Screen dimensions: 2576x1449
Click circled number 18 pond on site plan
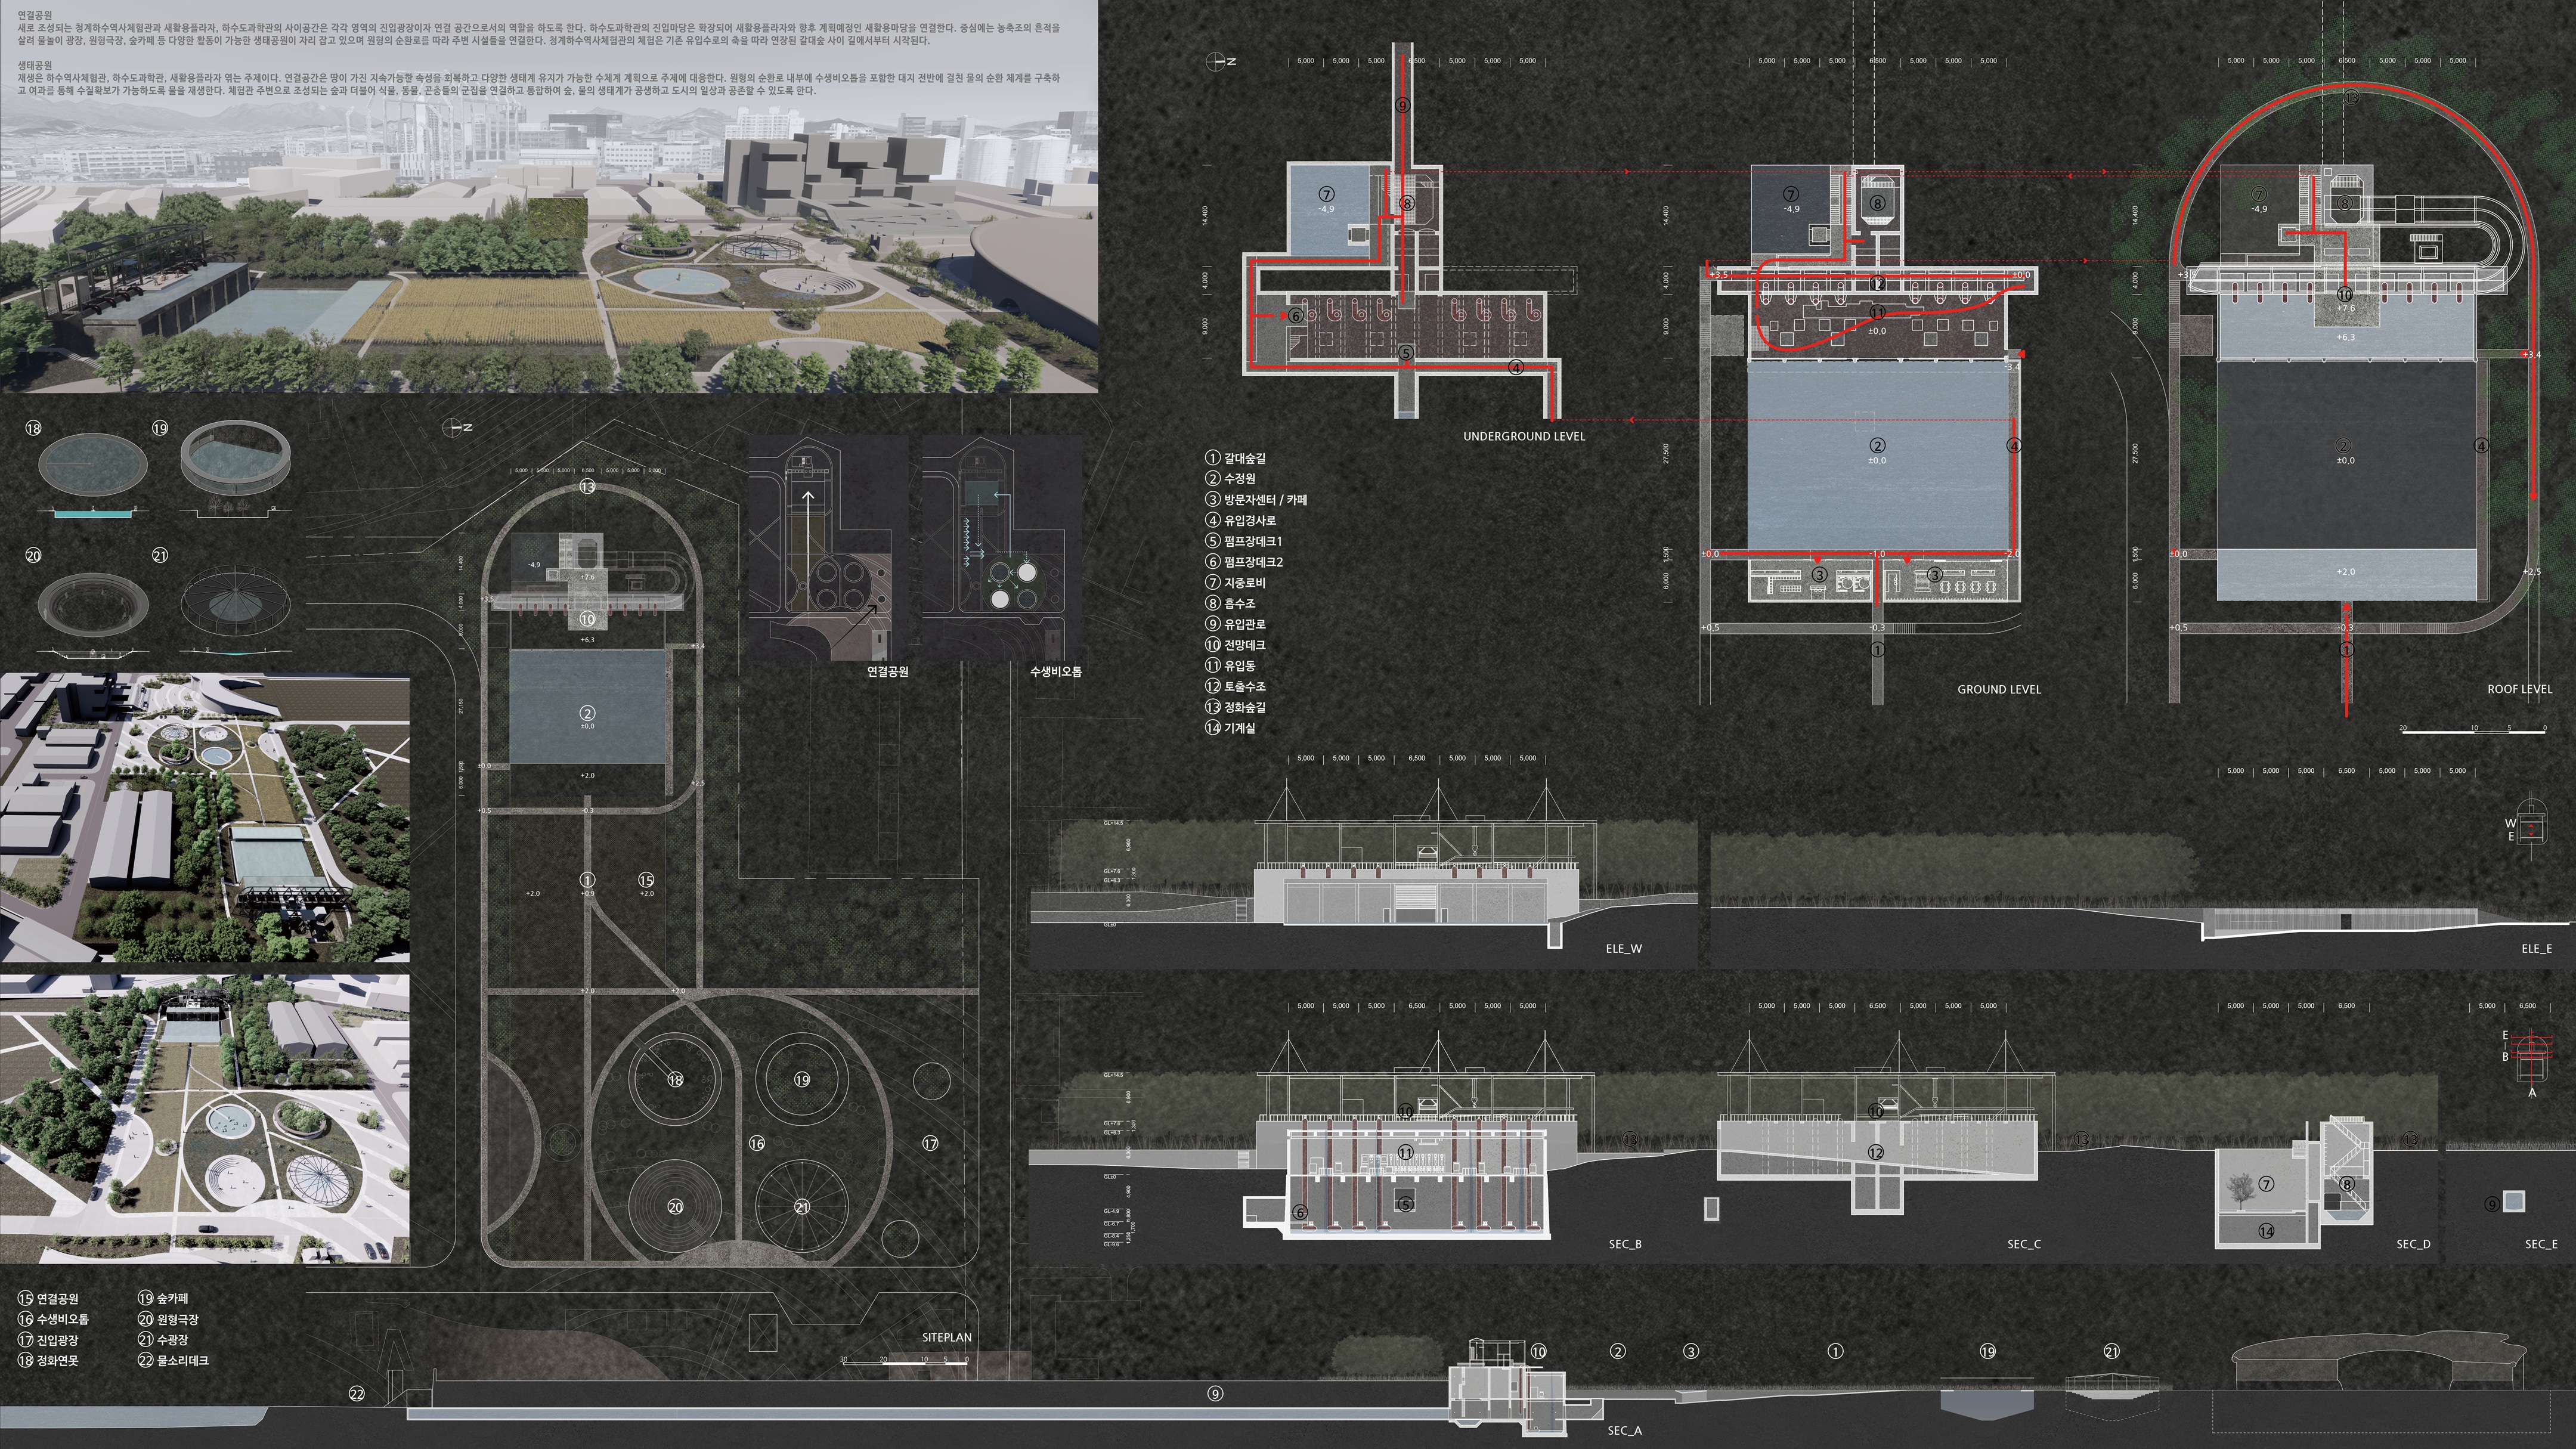675,1080
